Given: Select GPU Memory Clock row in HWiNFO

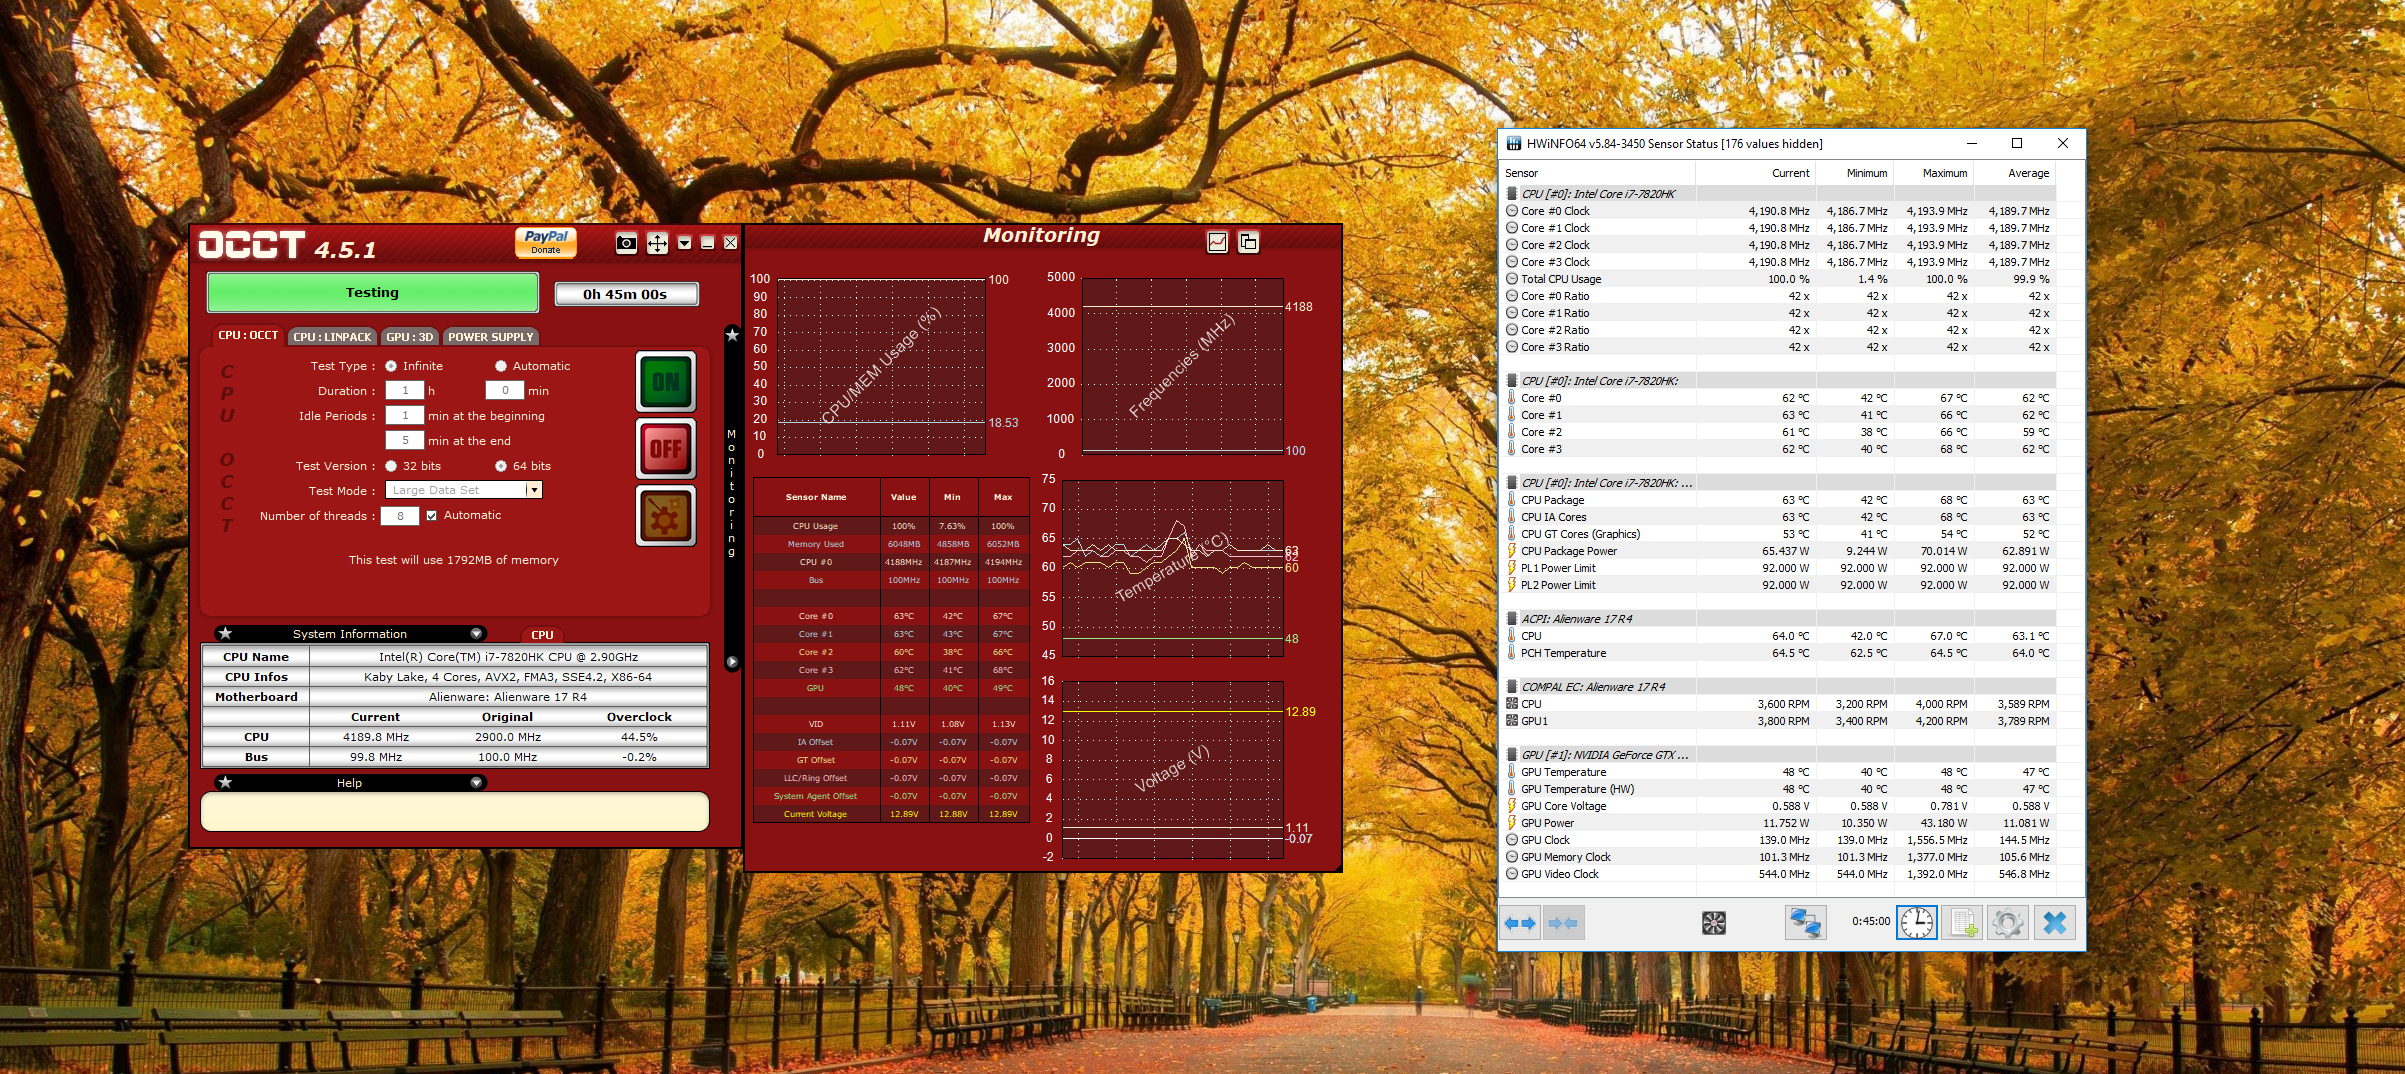Looking at the screenshot, I should click(x=1778, y=857).
